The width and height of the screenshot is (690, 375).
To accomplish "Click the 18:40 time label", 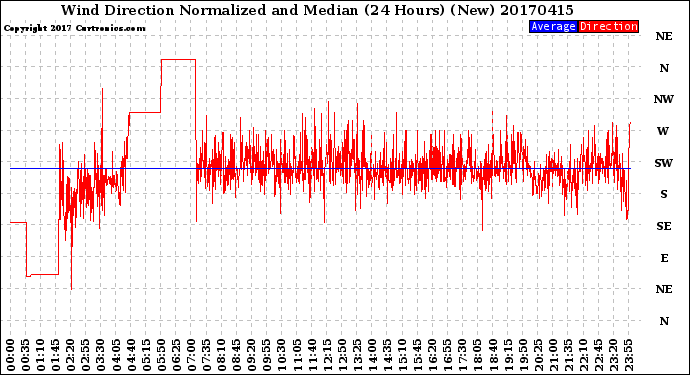I will 493,355.
